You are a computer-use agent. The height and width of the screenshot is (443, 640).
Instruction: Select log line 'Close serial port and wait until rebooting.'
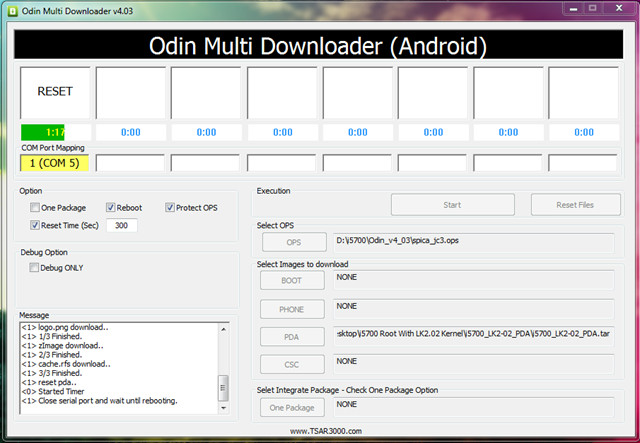(100, 401)
